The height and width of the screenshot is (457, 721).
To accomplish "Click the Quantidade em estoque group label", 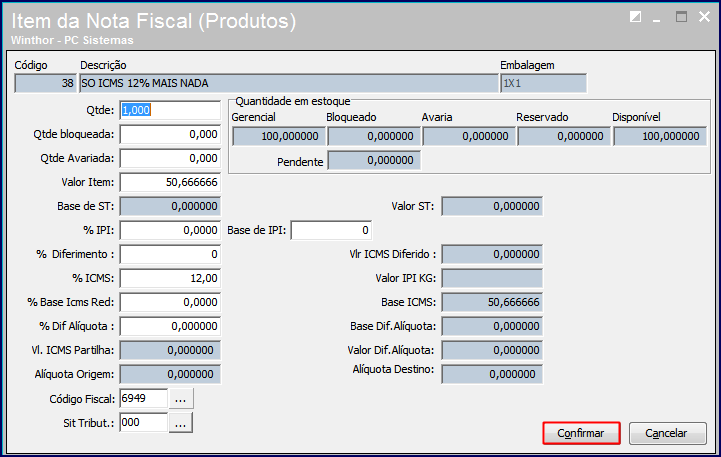I will 293,101.
